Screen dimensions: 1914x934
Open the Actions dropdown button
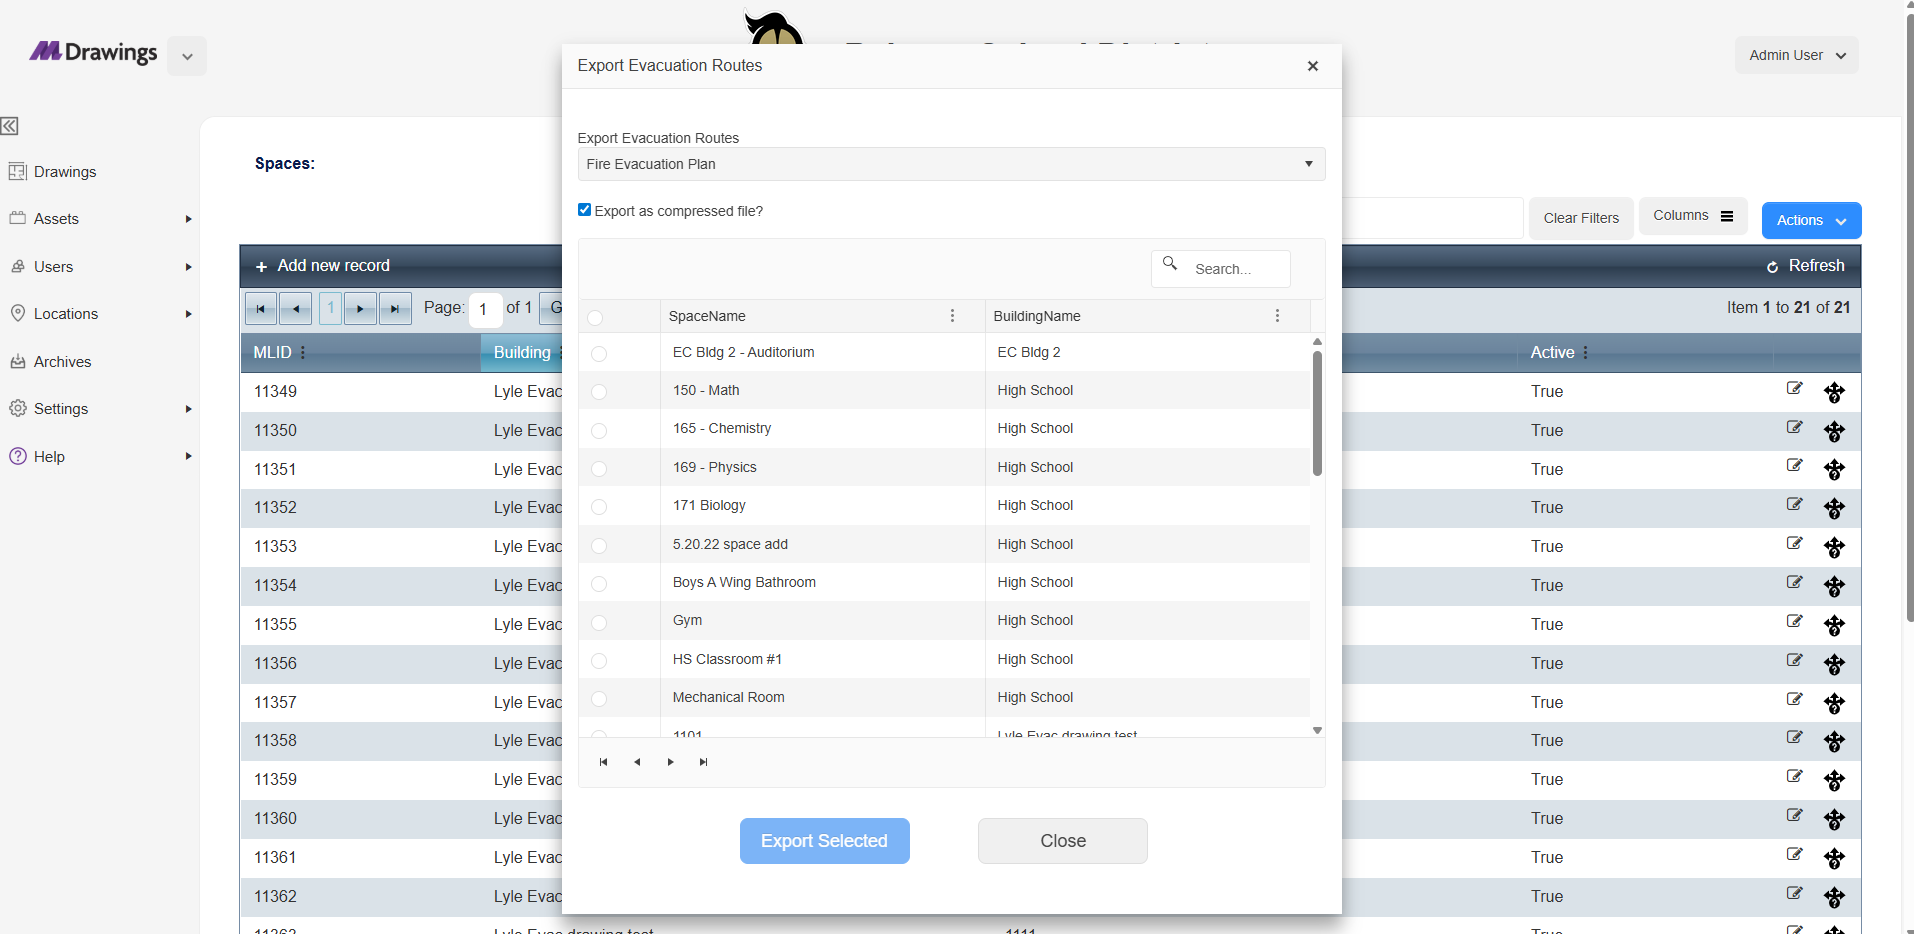point(1810,220)
